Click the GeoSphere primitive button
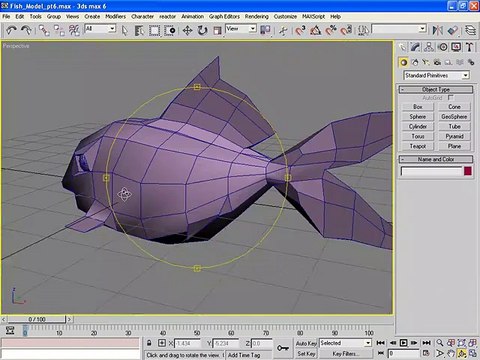Image resolution: width=480 pixels, height=360 pixels. [x=454, y=117]
